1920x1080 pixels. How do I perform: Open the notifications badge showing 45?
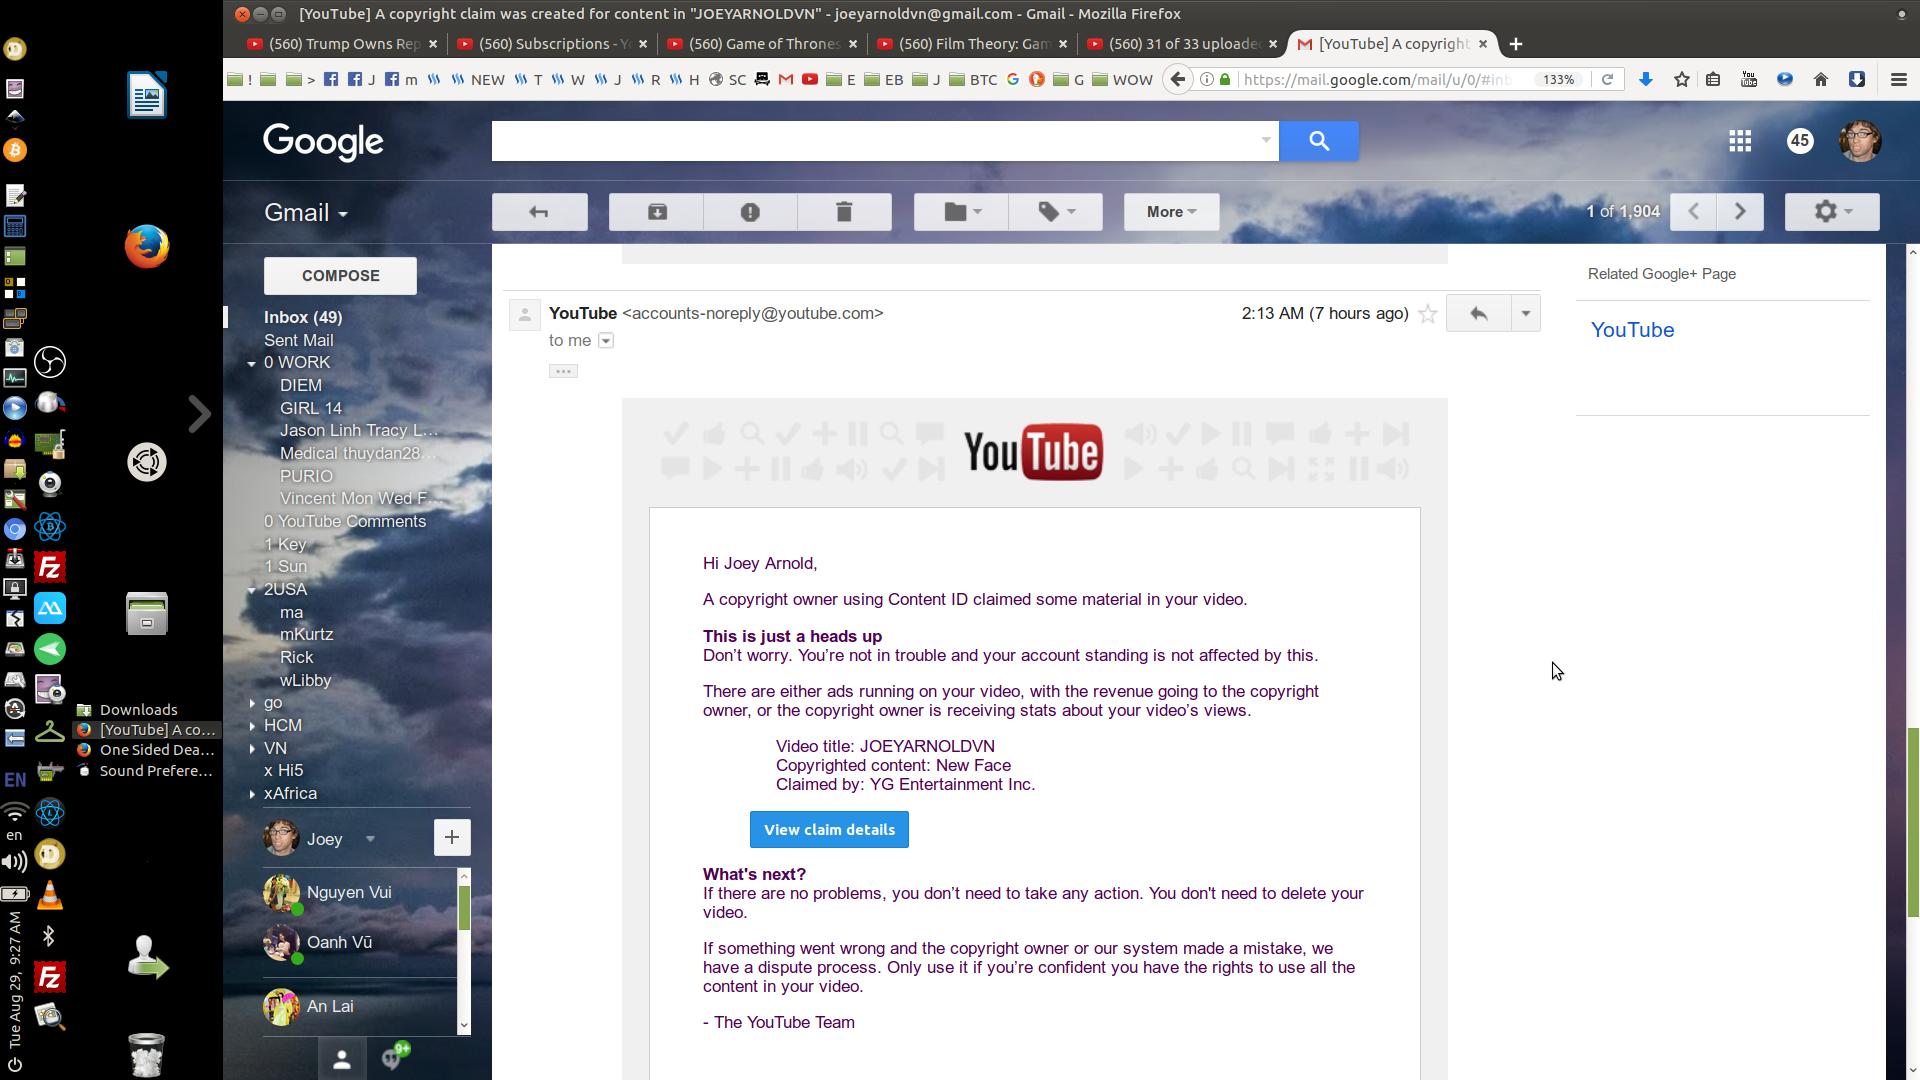[1800, 141]
